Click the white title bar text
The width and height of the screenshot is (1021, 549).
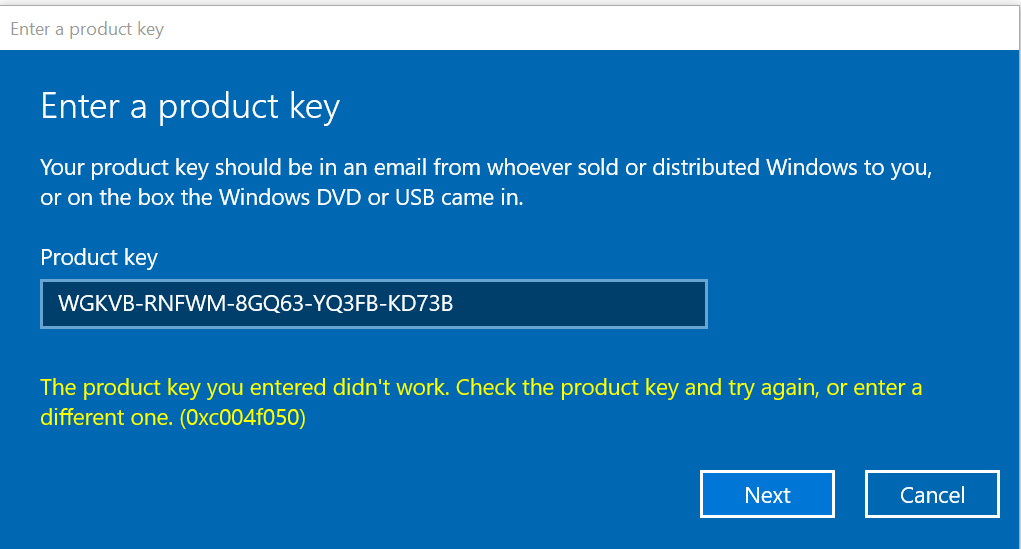(87, 29)
